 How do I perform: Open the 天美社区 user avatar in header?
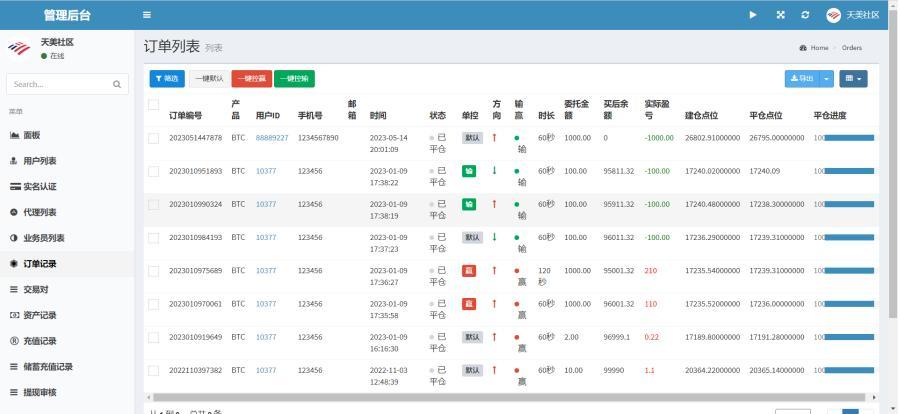coord(833,15)
